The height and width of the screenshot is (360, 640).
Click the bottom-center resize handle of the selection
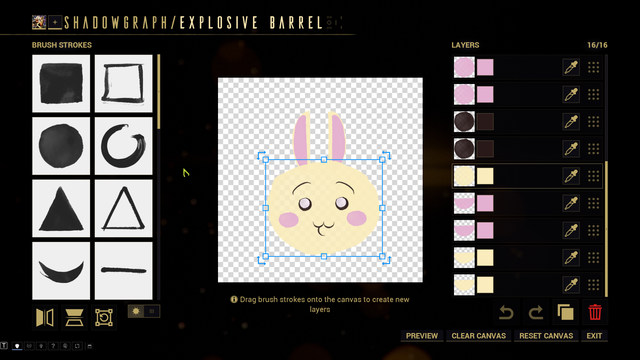tap(324, 256)
